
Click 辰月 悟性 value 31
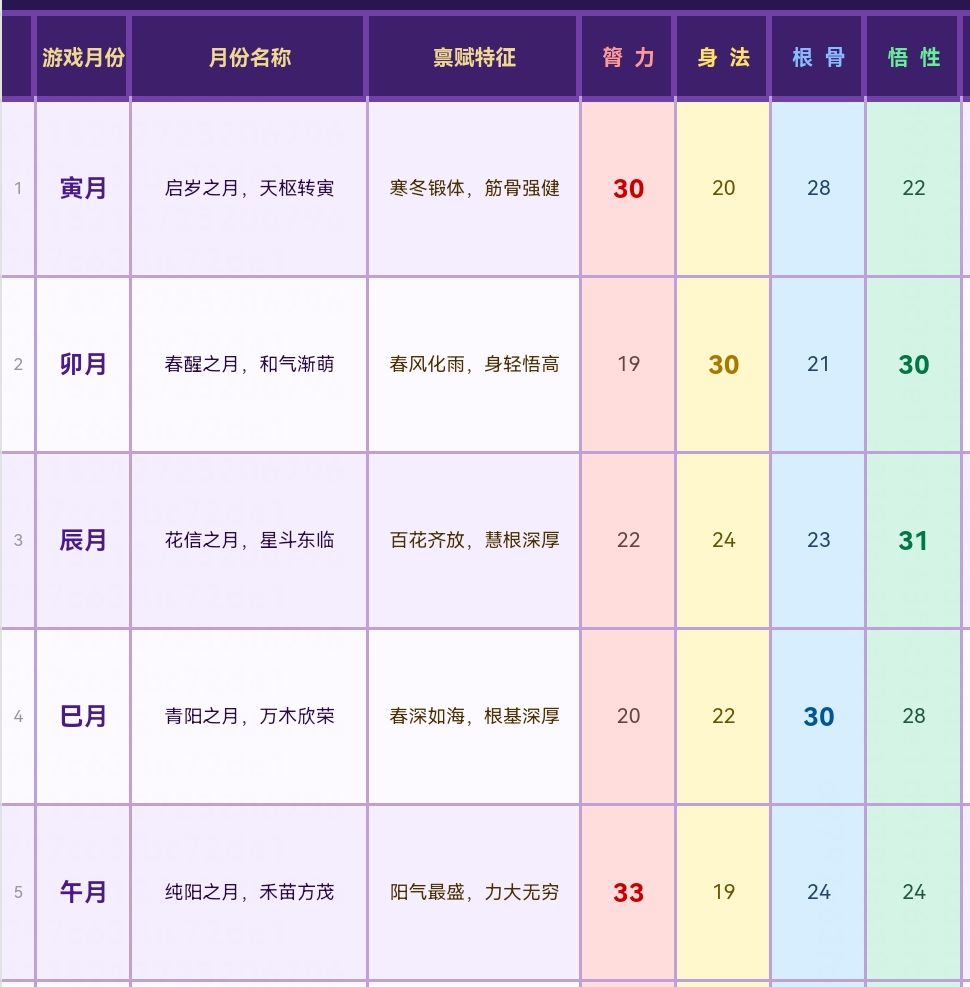(913, 540)
